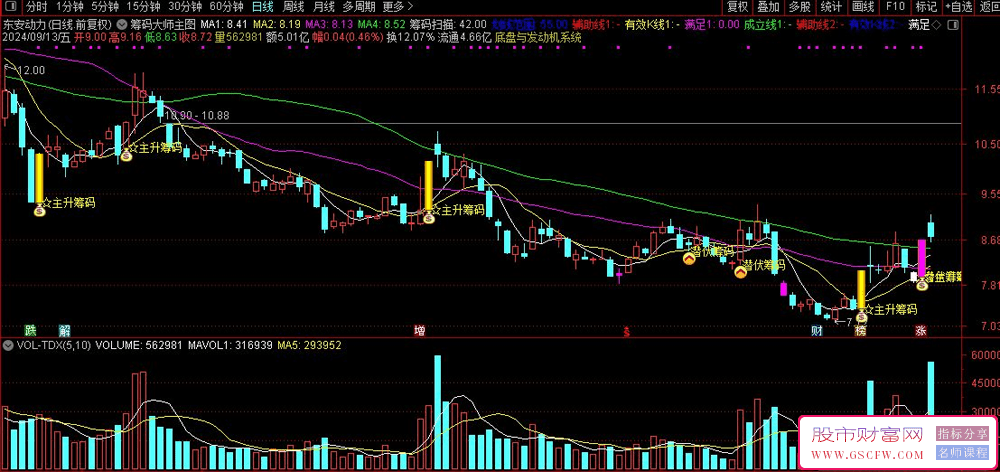The width and height of the screenshot is (1000, 472).
Task: Click the 跌 event marker
Action: pos(30,330)
